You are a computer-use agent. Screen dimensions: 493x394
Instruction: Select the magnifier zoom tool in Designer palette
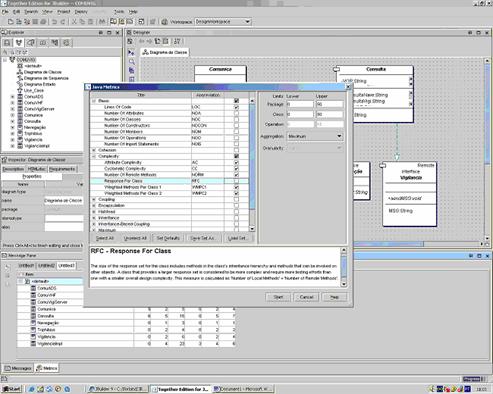131,62
